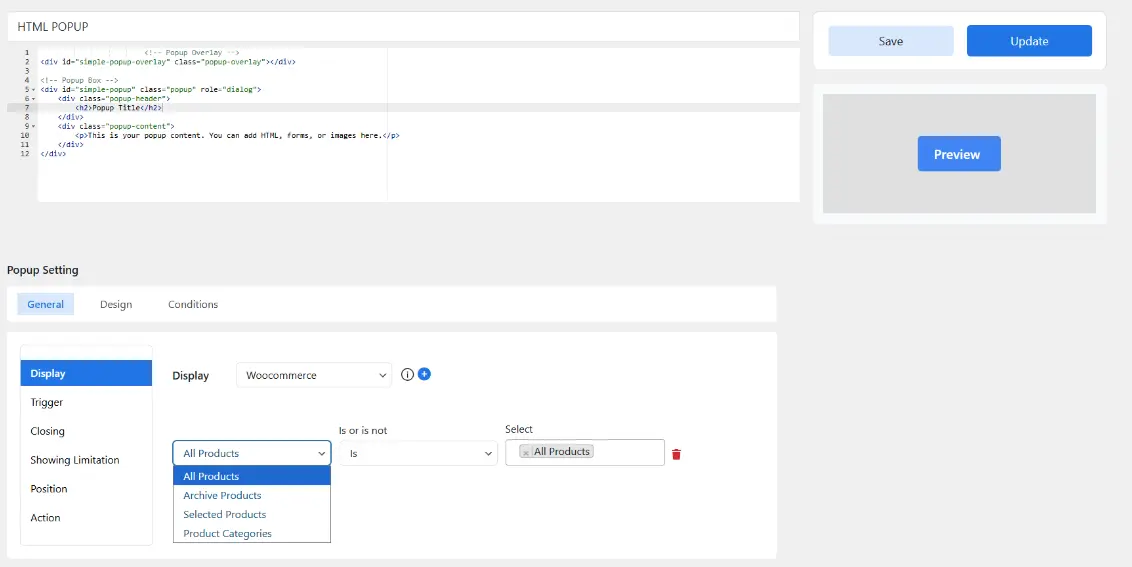Viewport: 1132px width, 567px height.
Task: Click the blue plus icon to add condition
Action: point(424,374)
